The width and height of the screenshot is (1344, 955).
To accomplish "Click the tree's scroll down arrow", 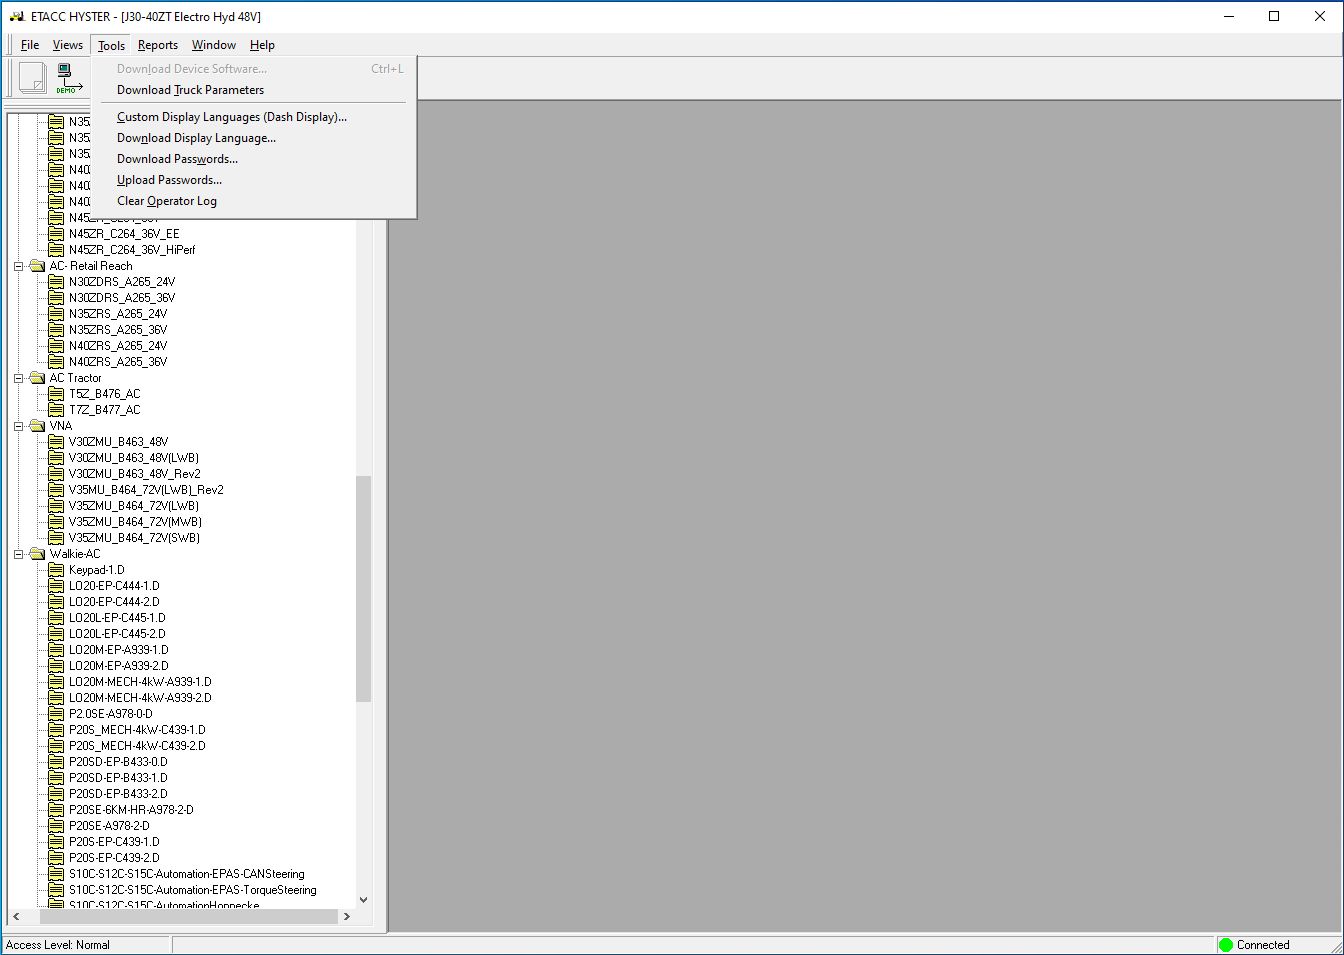I will (x=363, y=900).
